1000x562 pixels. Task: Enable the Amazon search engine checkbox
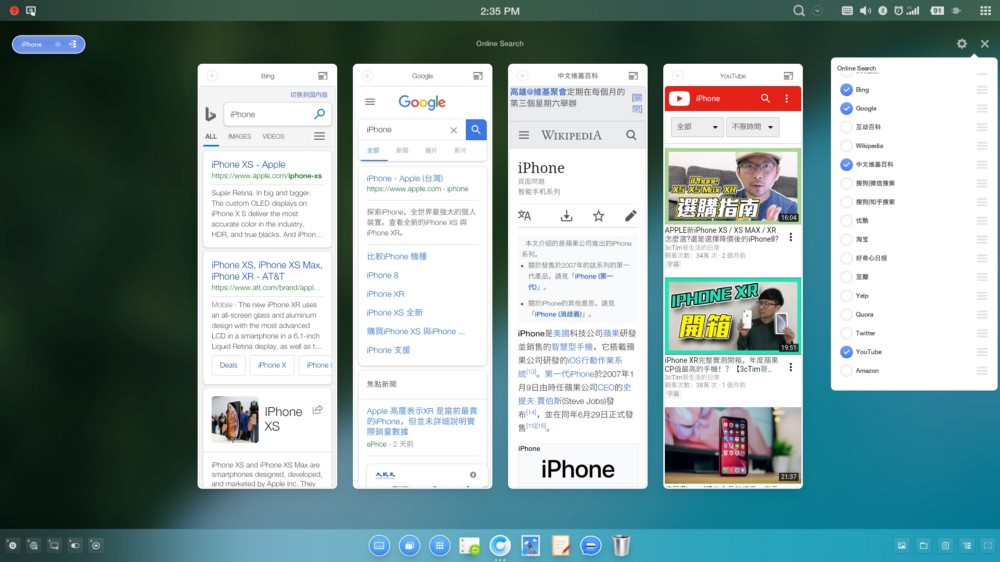[x=846, y=371]
